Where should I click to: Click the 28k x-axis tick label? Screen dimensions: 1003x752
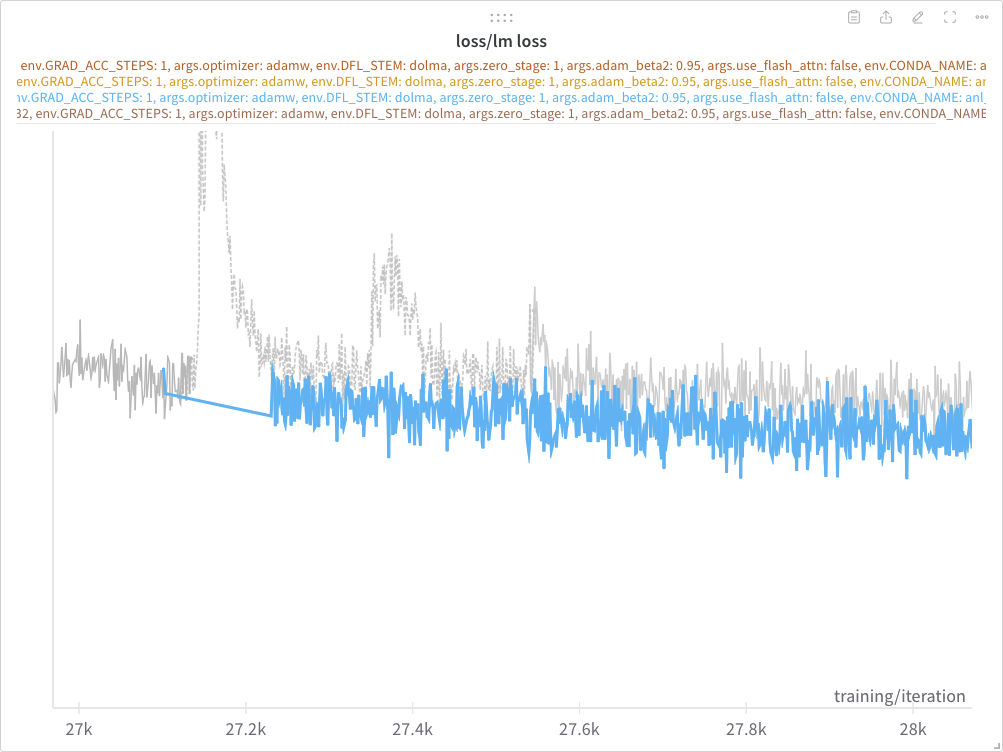[x=913, y=728]
